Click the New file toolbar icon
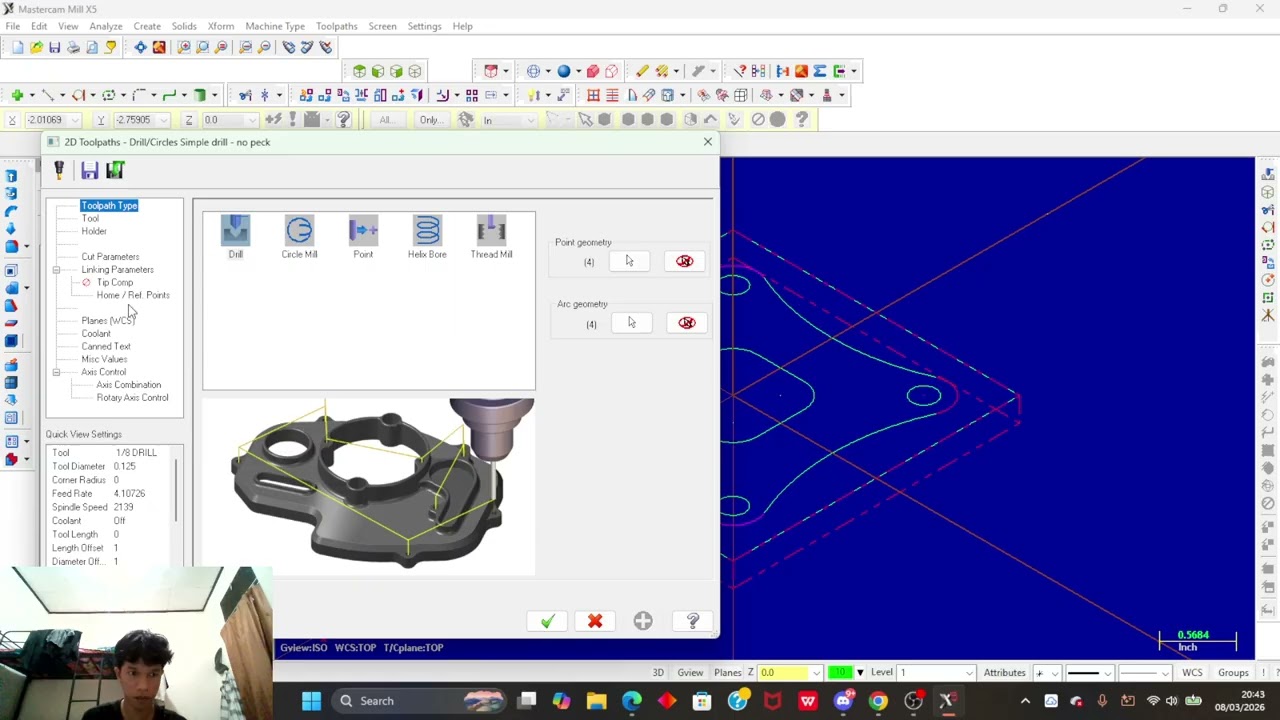This screenshot has height=720, width=1280. coord(17,47)
